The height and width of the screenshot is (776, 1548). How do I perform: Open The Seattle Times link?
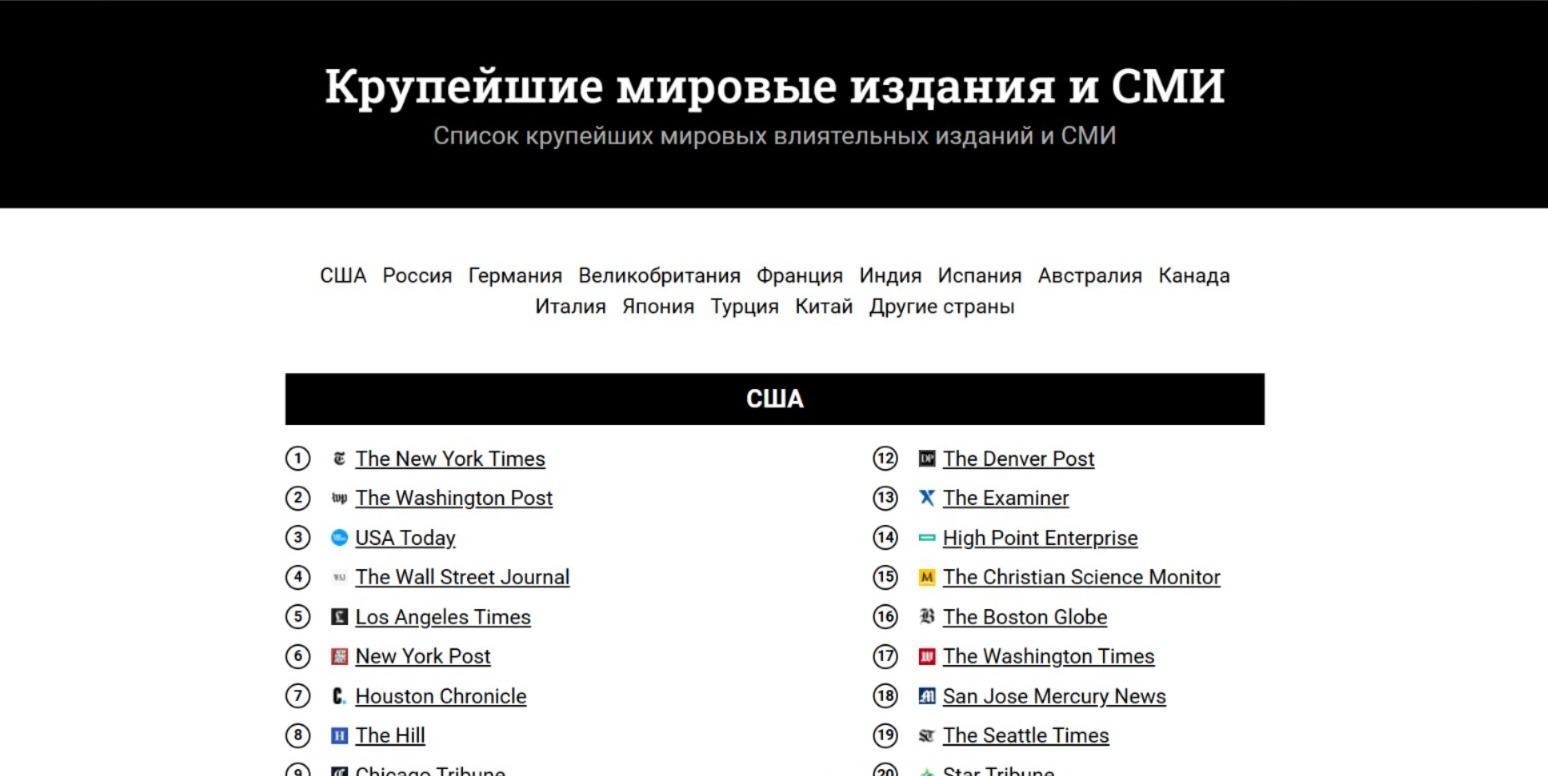(x=1025, y=735)
